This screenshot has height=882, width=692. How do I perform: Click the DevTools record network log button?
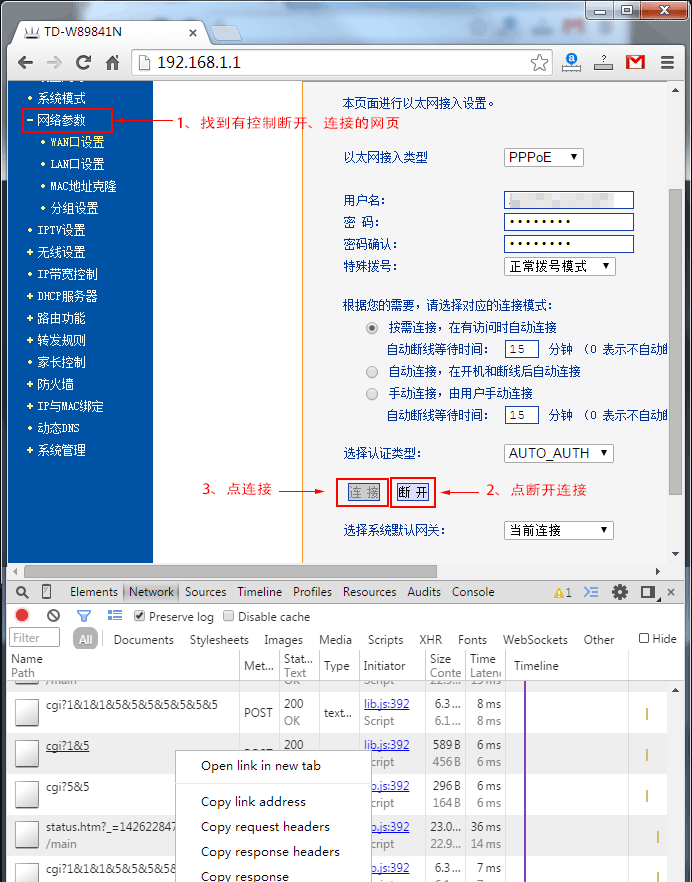pyautogui.click(x=22, y=616)
